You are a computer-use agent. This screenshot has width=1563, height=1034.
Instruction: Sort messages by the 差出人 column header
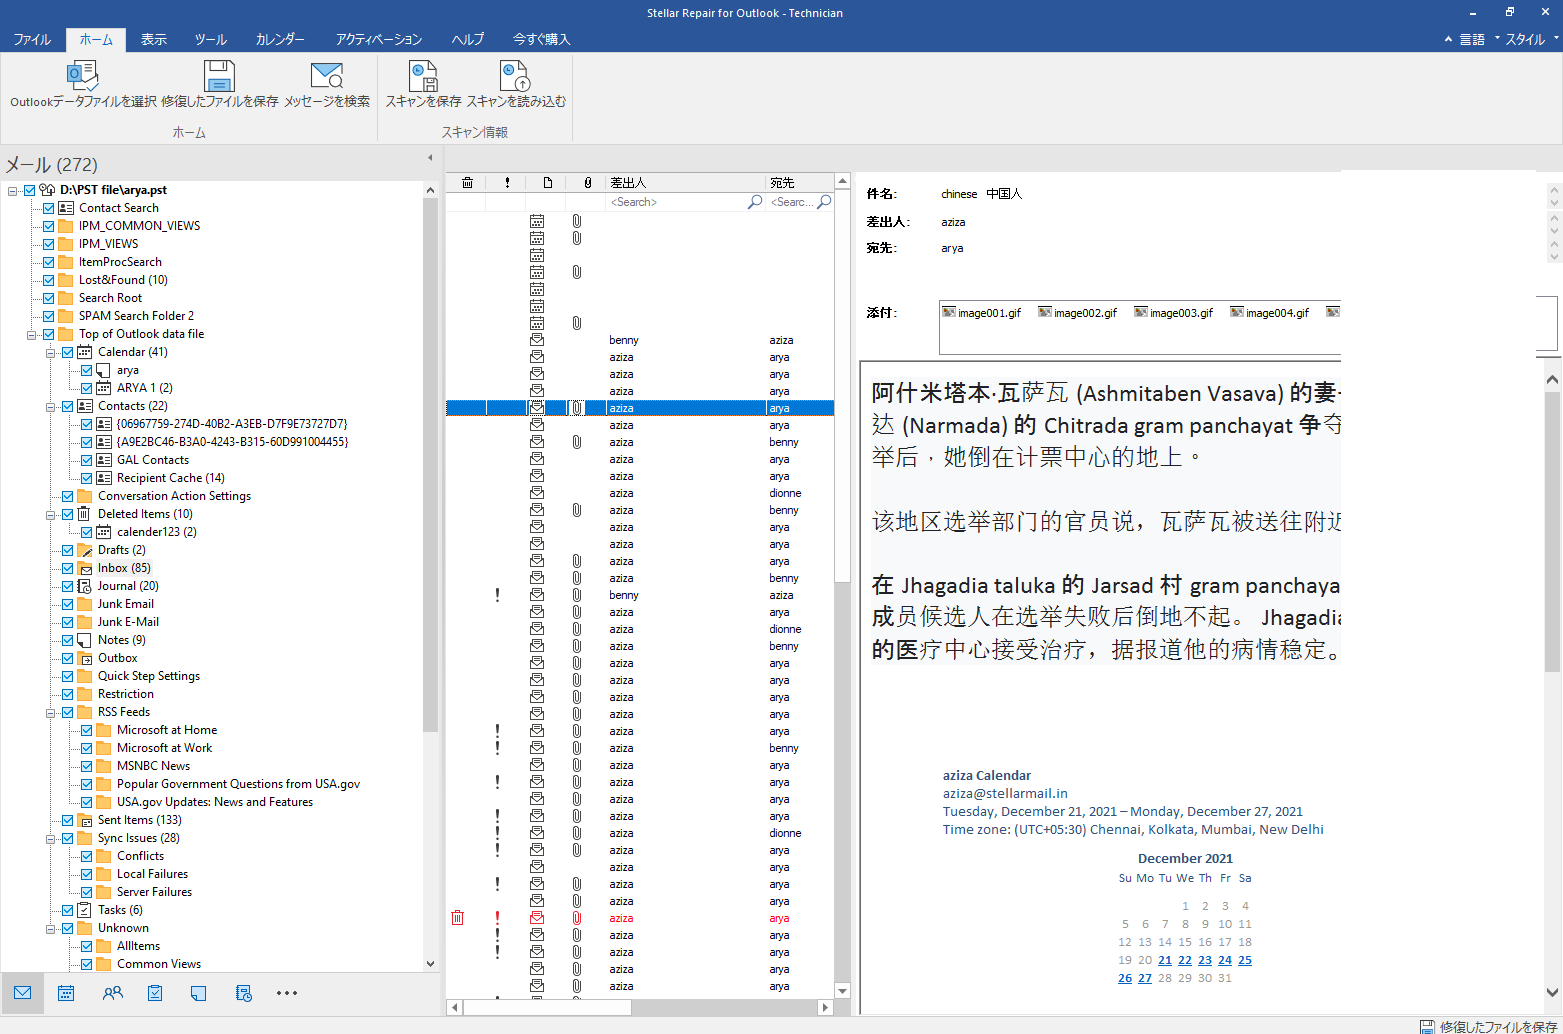[686, 183]
